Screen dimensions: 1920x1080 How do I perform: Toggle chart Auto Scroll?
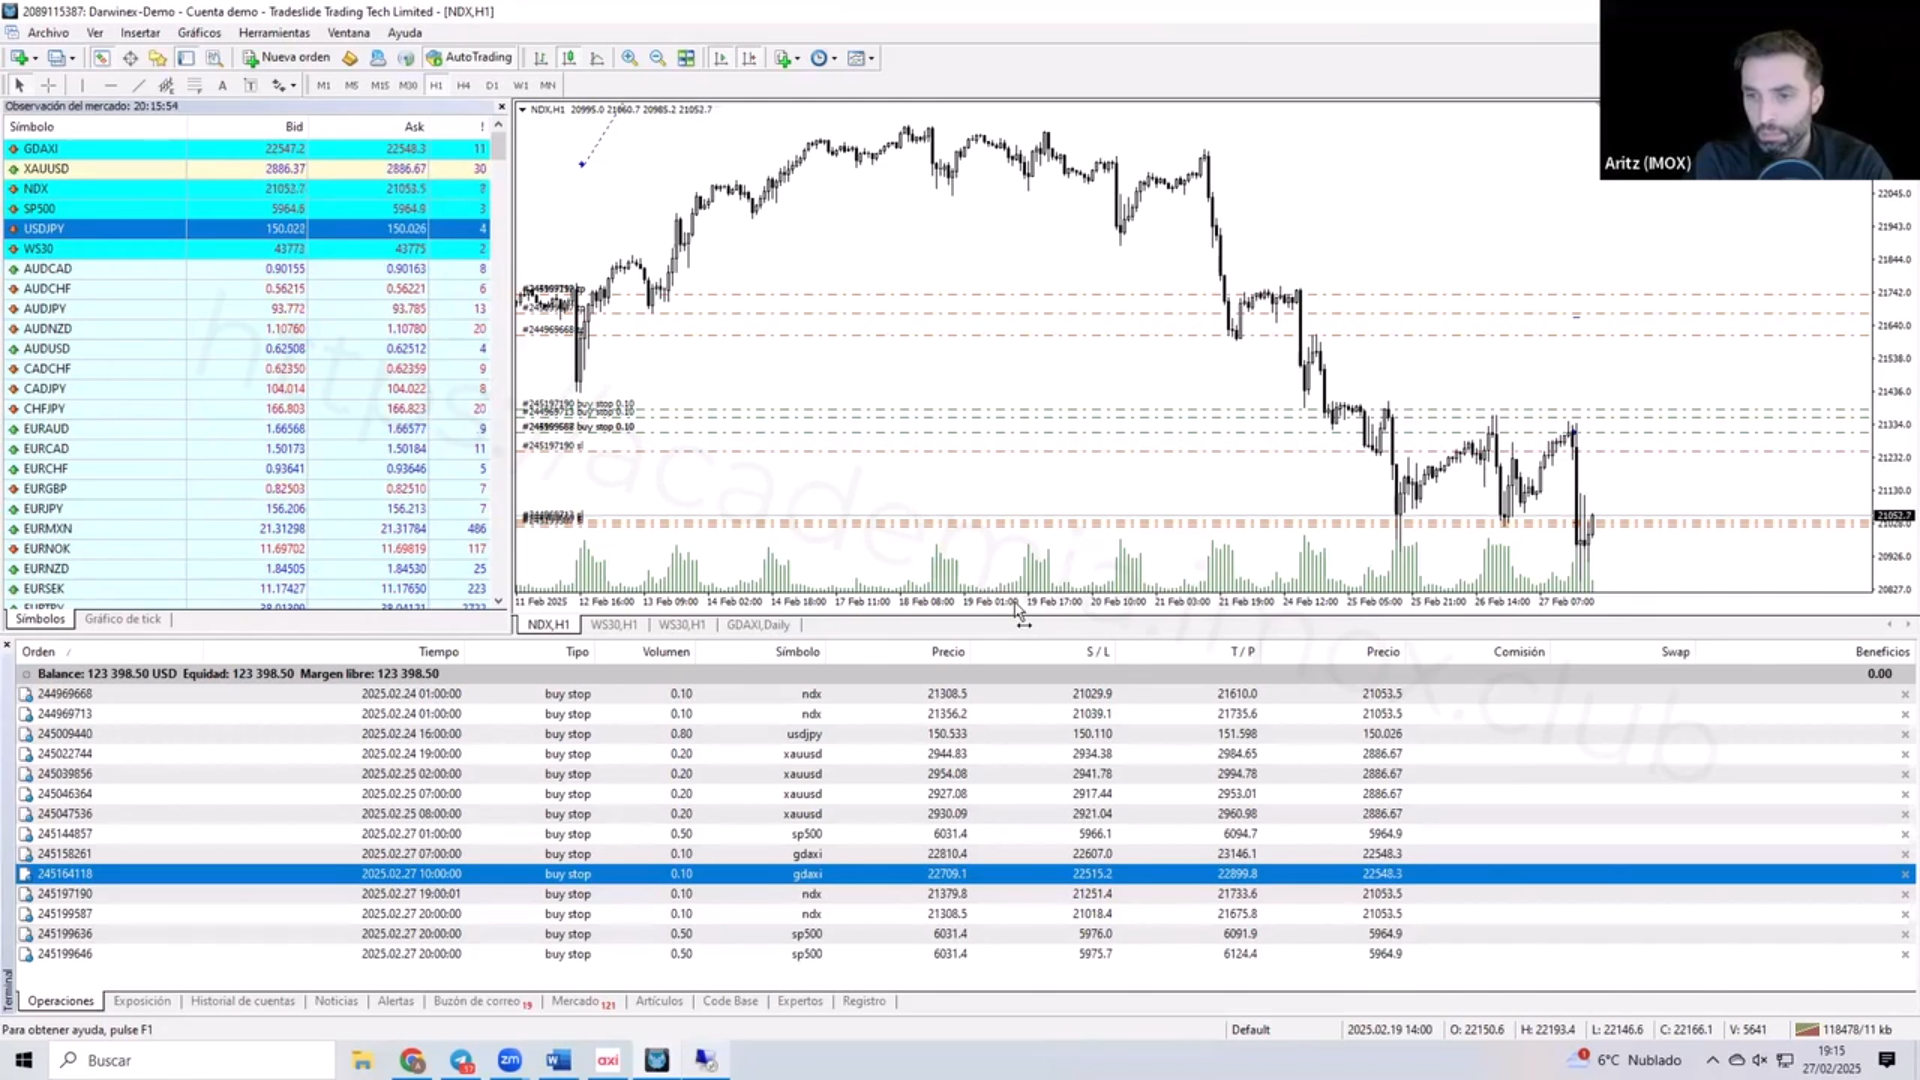720,58
